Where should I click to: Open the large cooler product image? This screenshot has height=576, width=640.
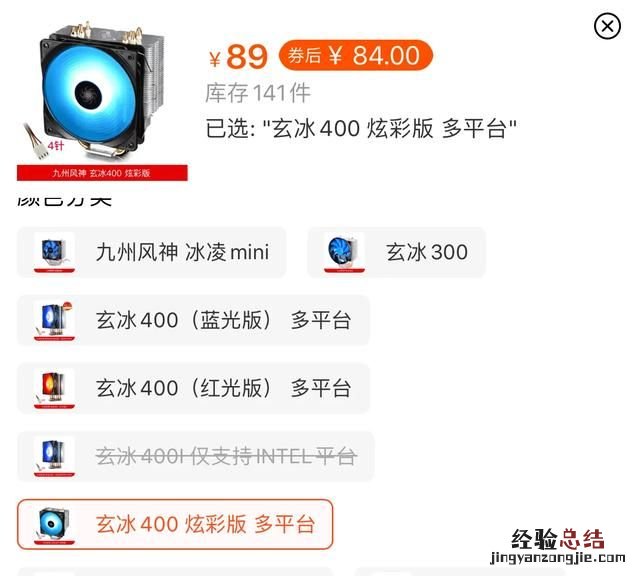pos(102,100)
